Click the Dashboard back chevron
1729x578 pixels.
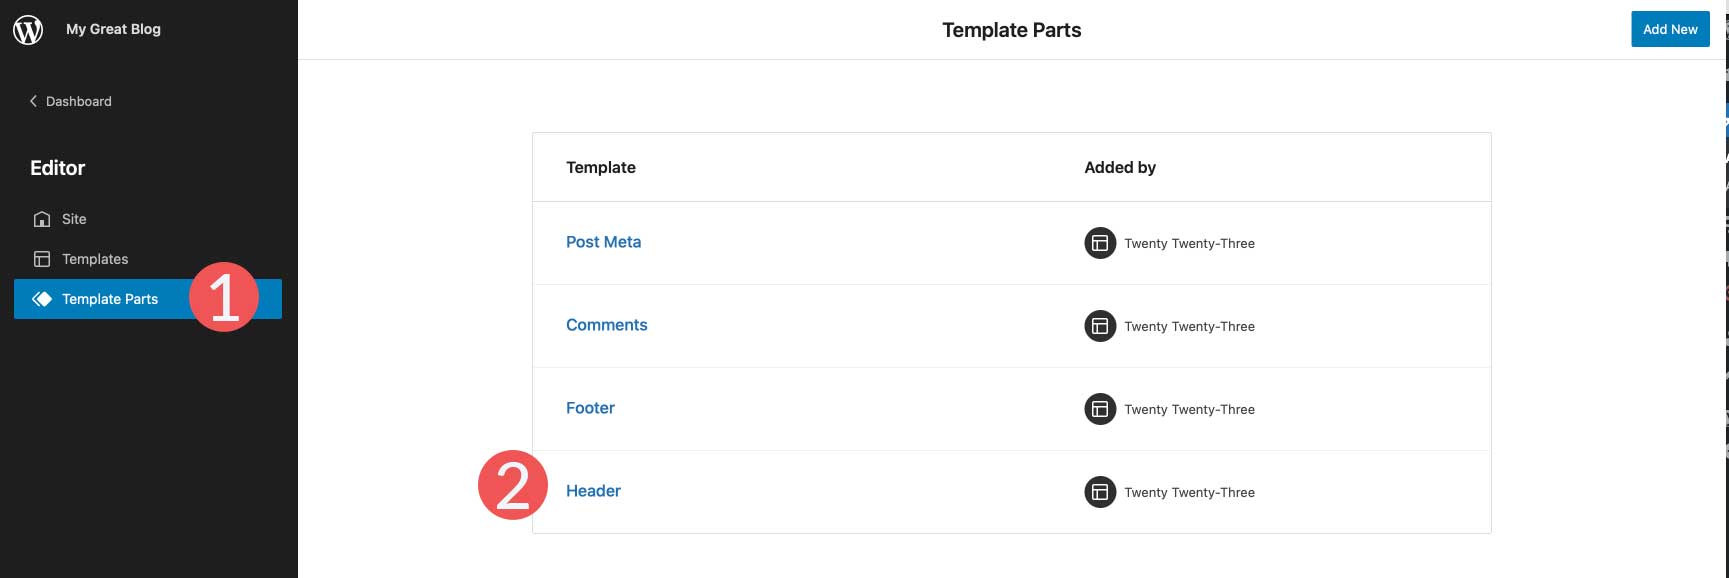point(33,101)
